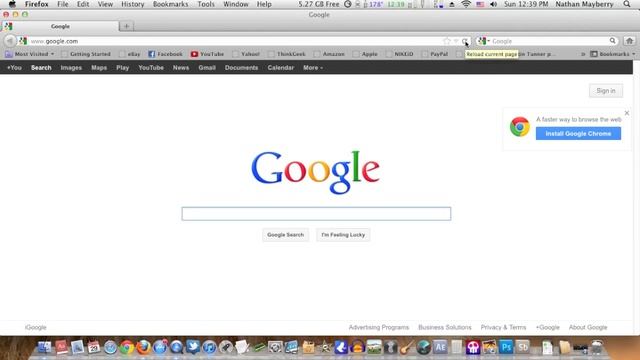
Task: Open the search engine selector dropdown
Action: point(484,41)
